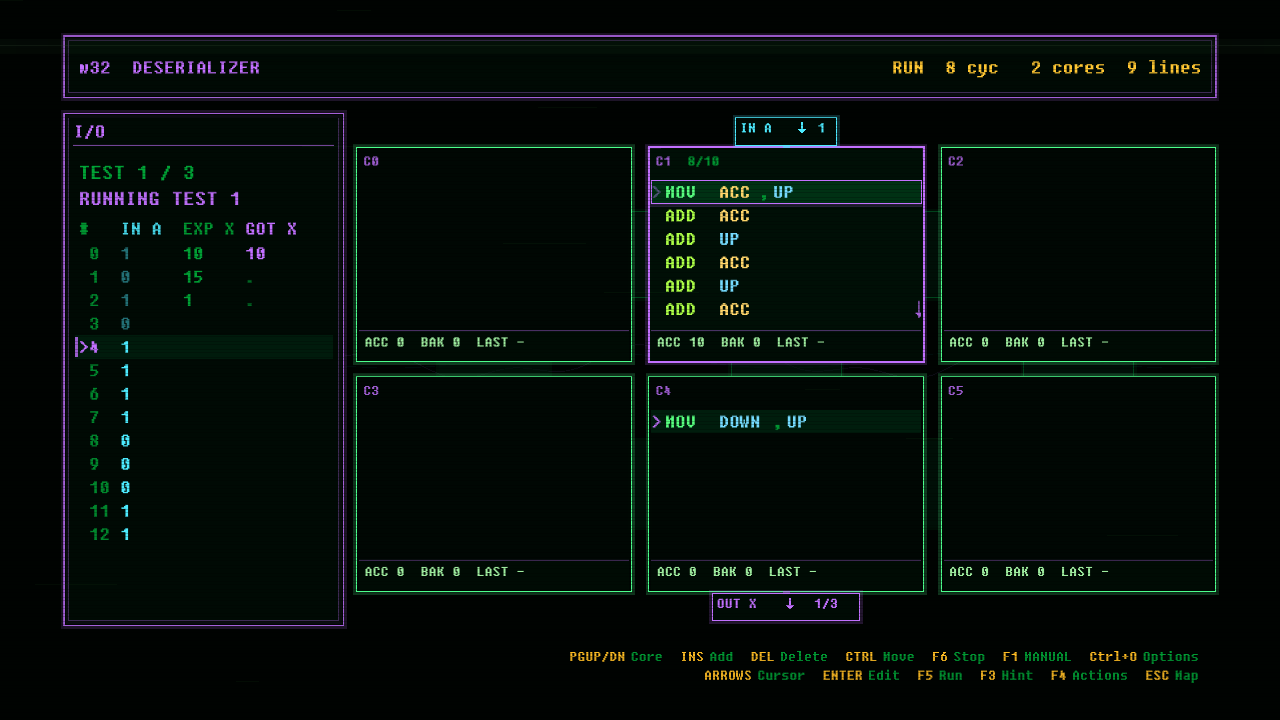
Task: Click the I/O panel title
Action: [90, 132]
